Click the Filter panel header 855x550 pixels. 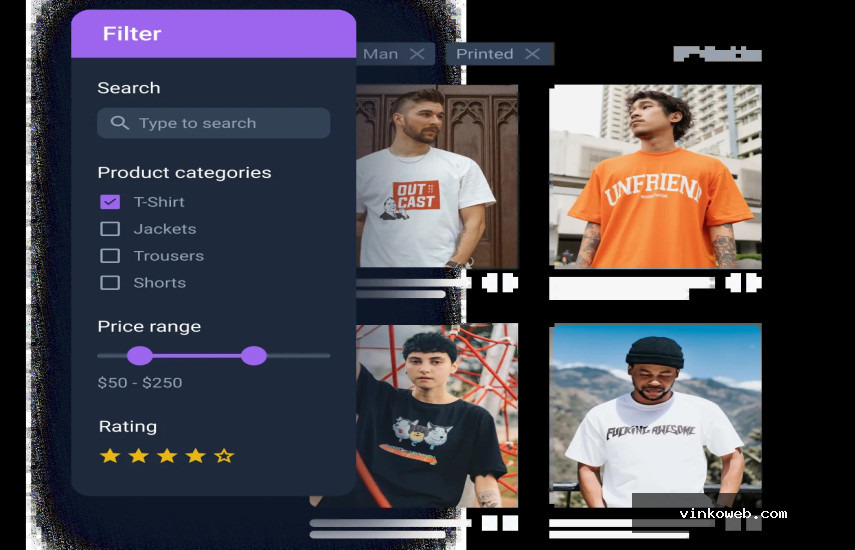(x=213, y=34)
